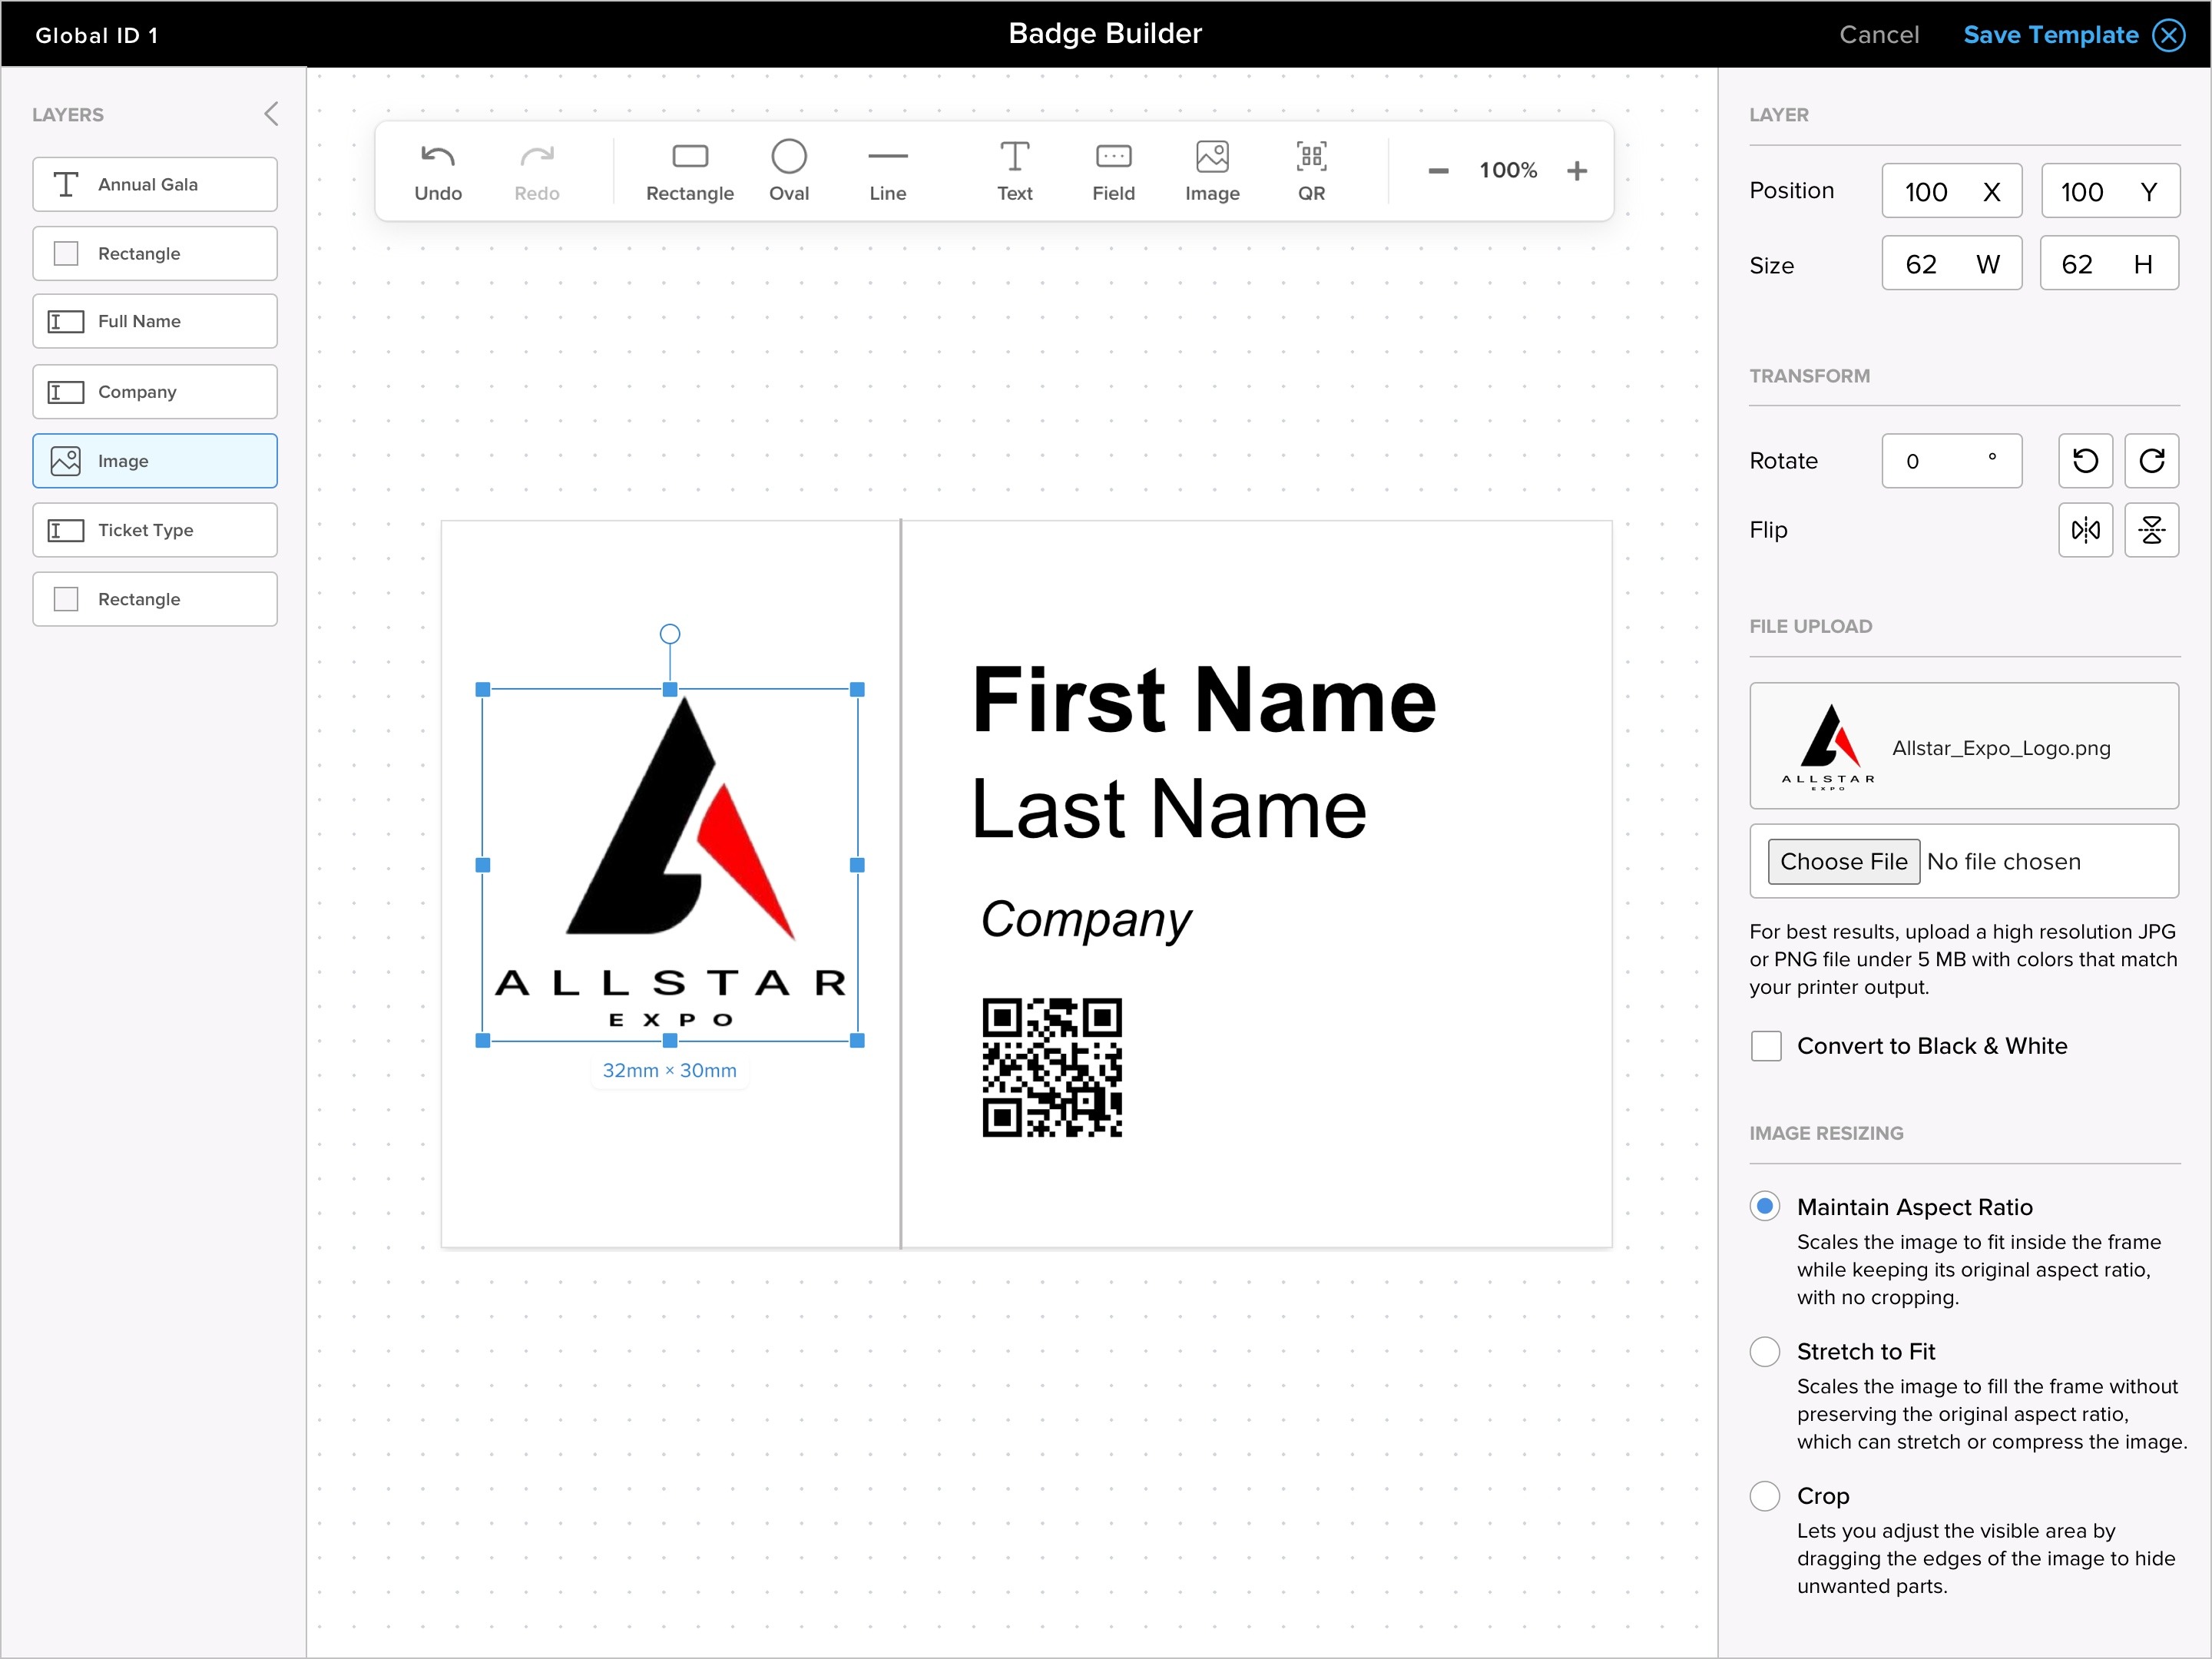Select Stretch to Fit resizing option

1764,1352
